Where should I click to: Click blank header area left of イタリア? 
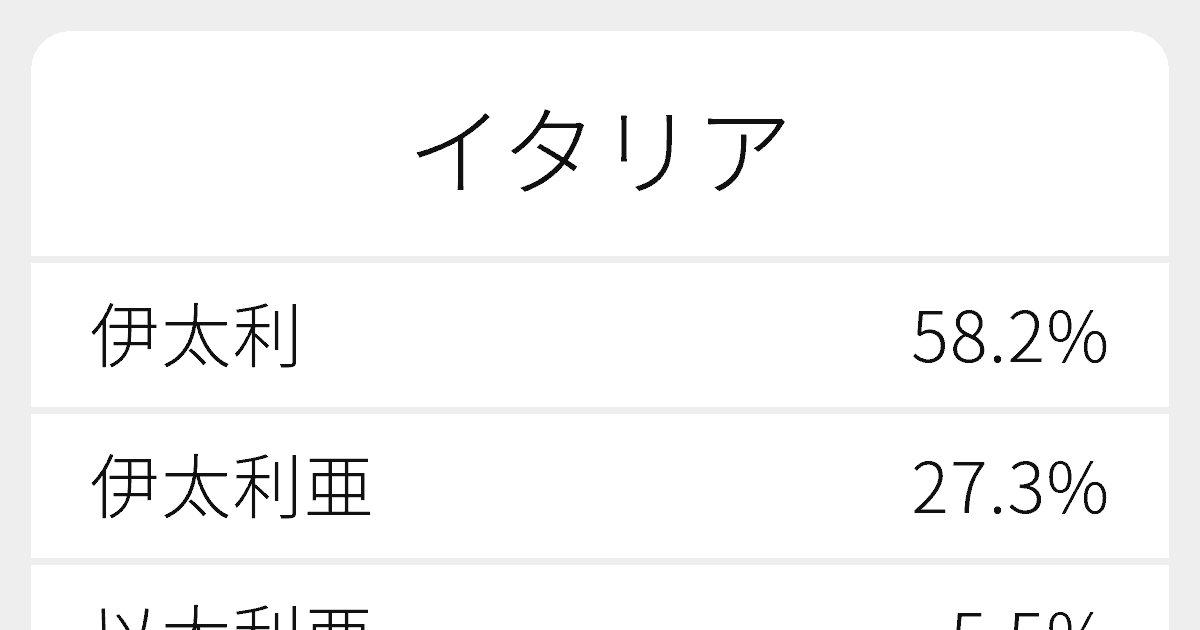[x=220, y=150]
